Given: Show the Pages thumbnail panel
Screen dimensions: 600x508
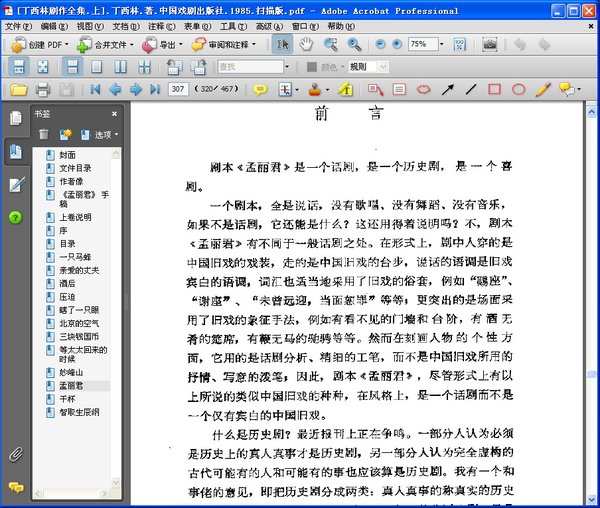Looking at the screenshot, I should click(x=15, y=118).
